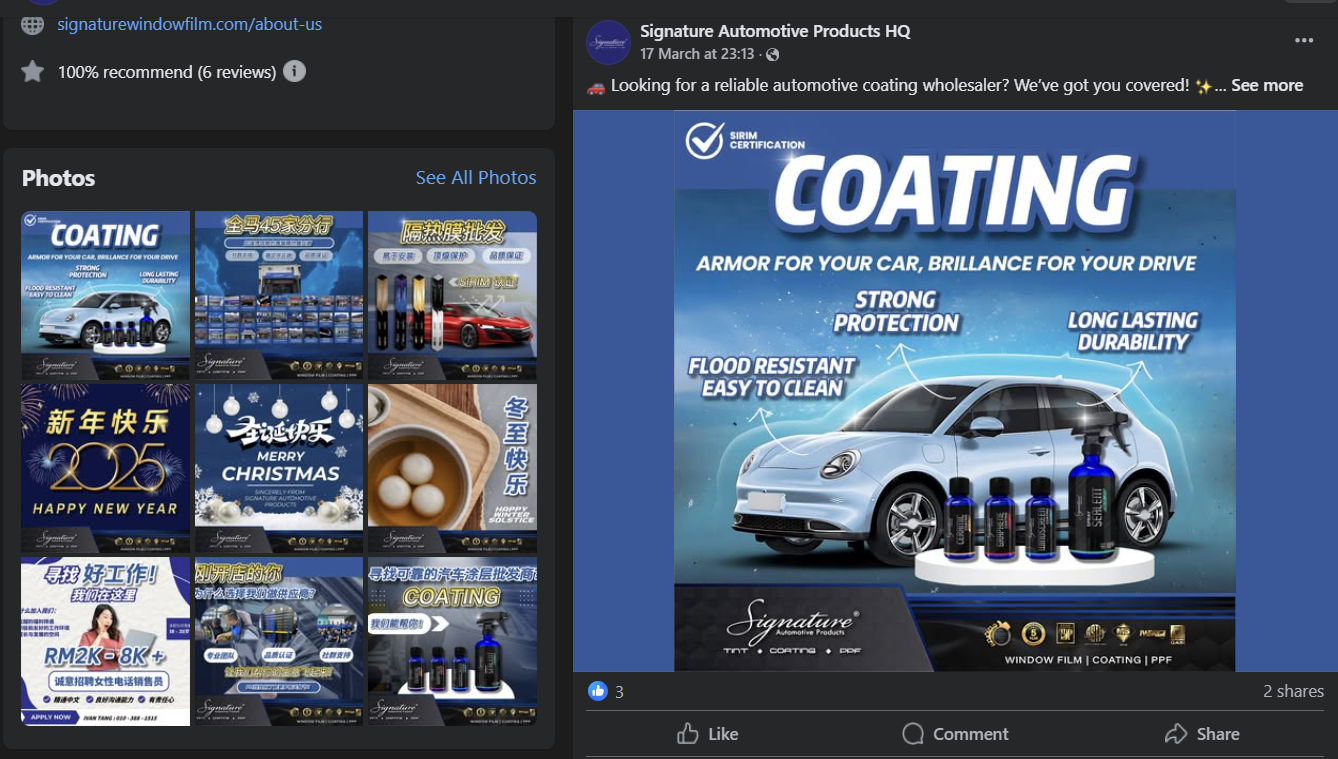1338x759 pixels.
Task: Click the Signature Automotive Products HQ name
Action: point(775,31)
